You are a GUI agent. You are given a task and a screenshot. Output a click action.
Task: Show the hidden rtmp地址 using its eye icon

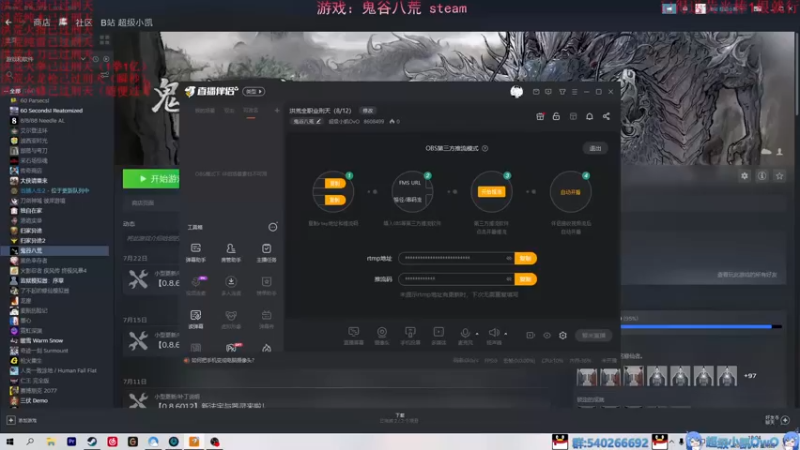509,258
